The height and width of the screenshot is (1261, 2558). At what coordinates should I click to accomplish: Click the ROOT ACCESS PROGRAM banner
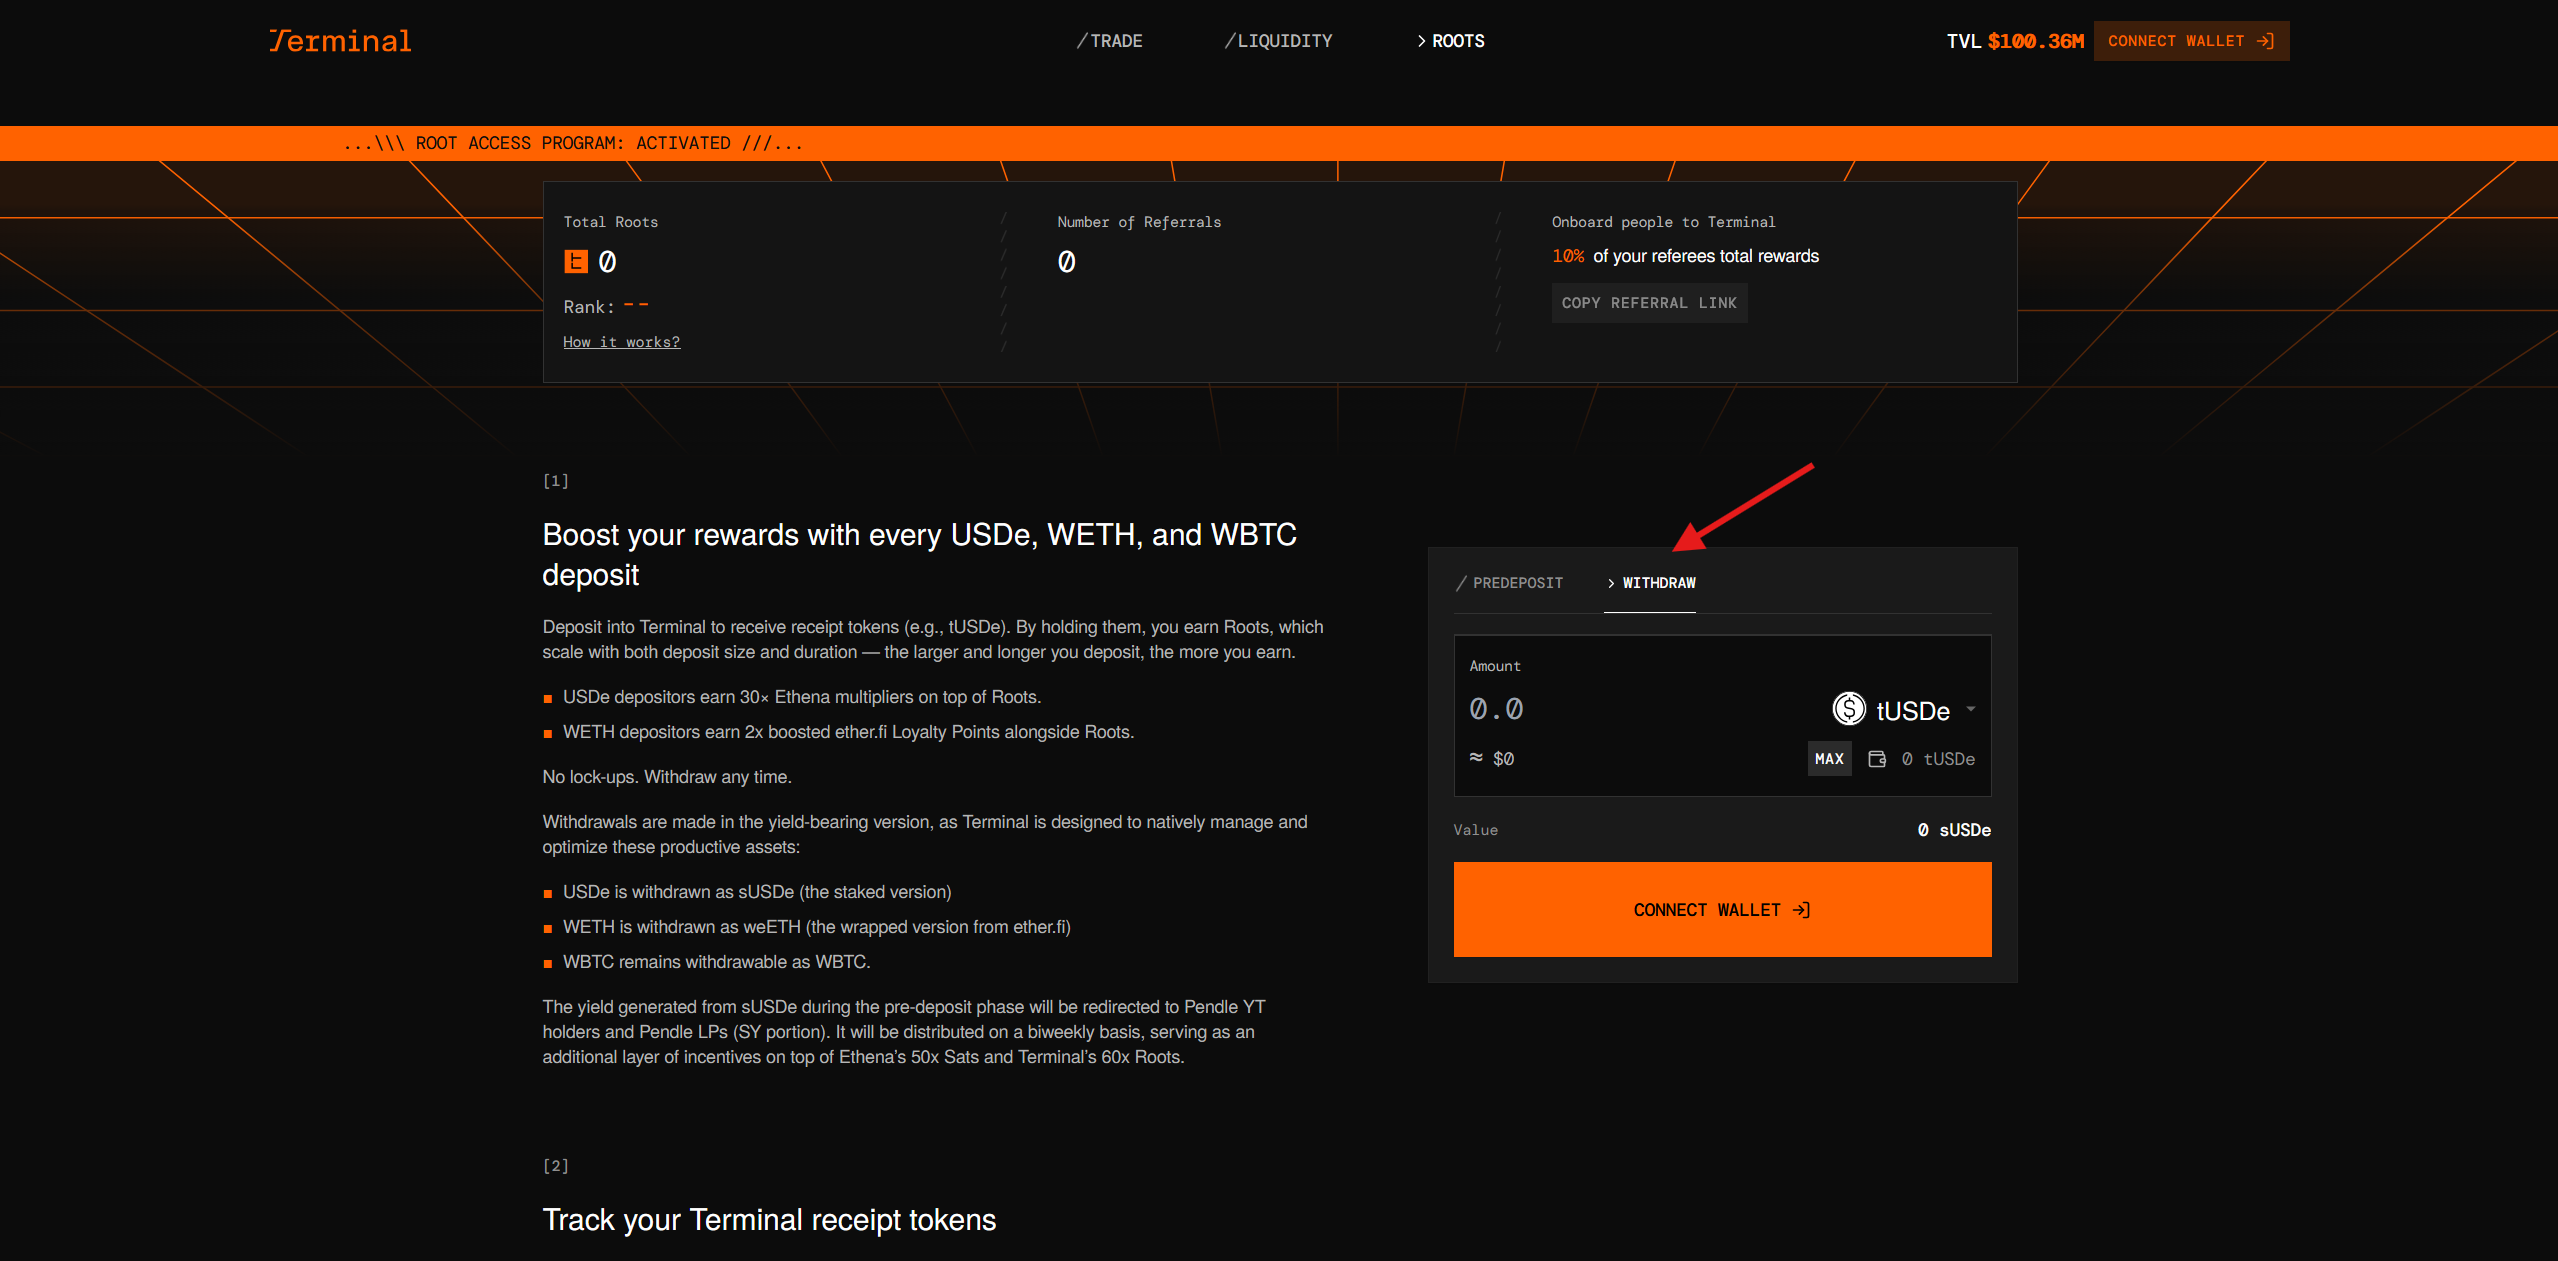click(573, 143)
